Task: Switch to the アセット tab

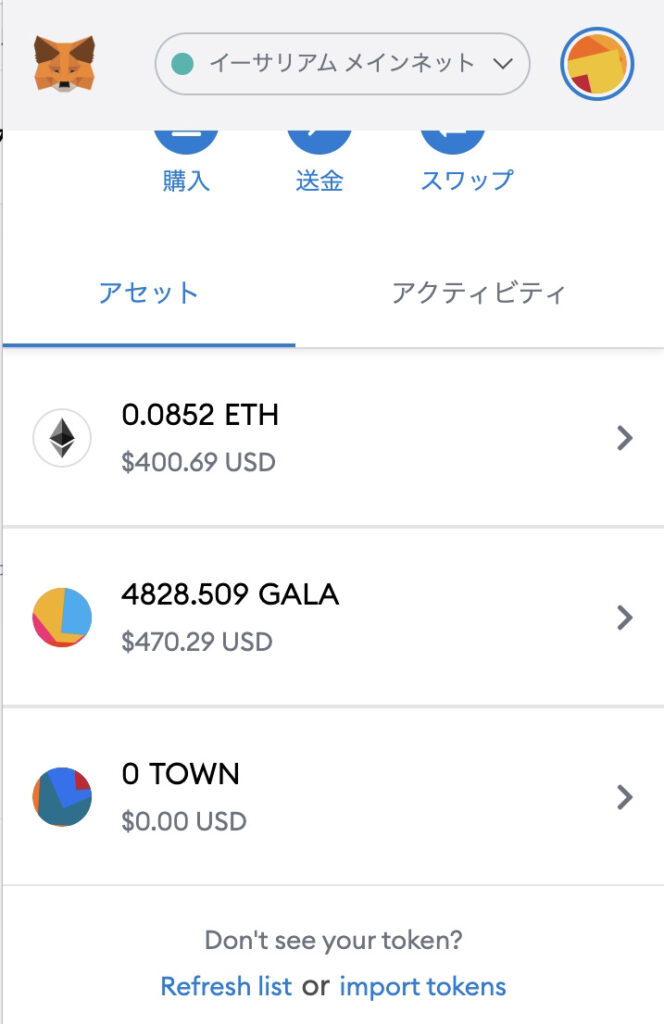Action: point(149,294)
